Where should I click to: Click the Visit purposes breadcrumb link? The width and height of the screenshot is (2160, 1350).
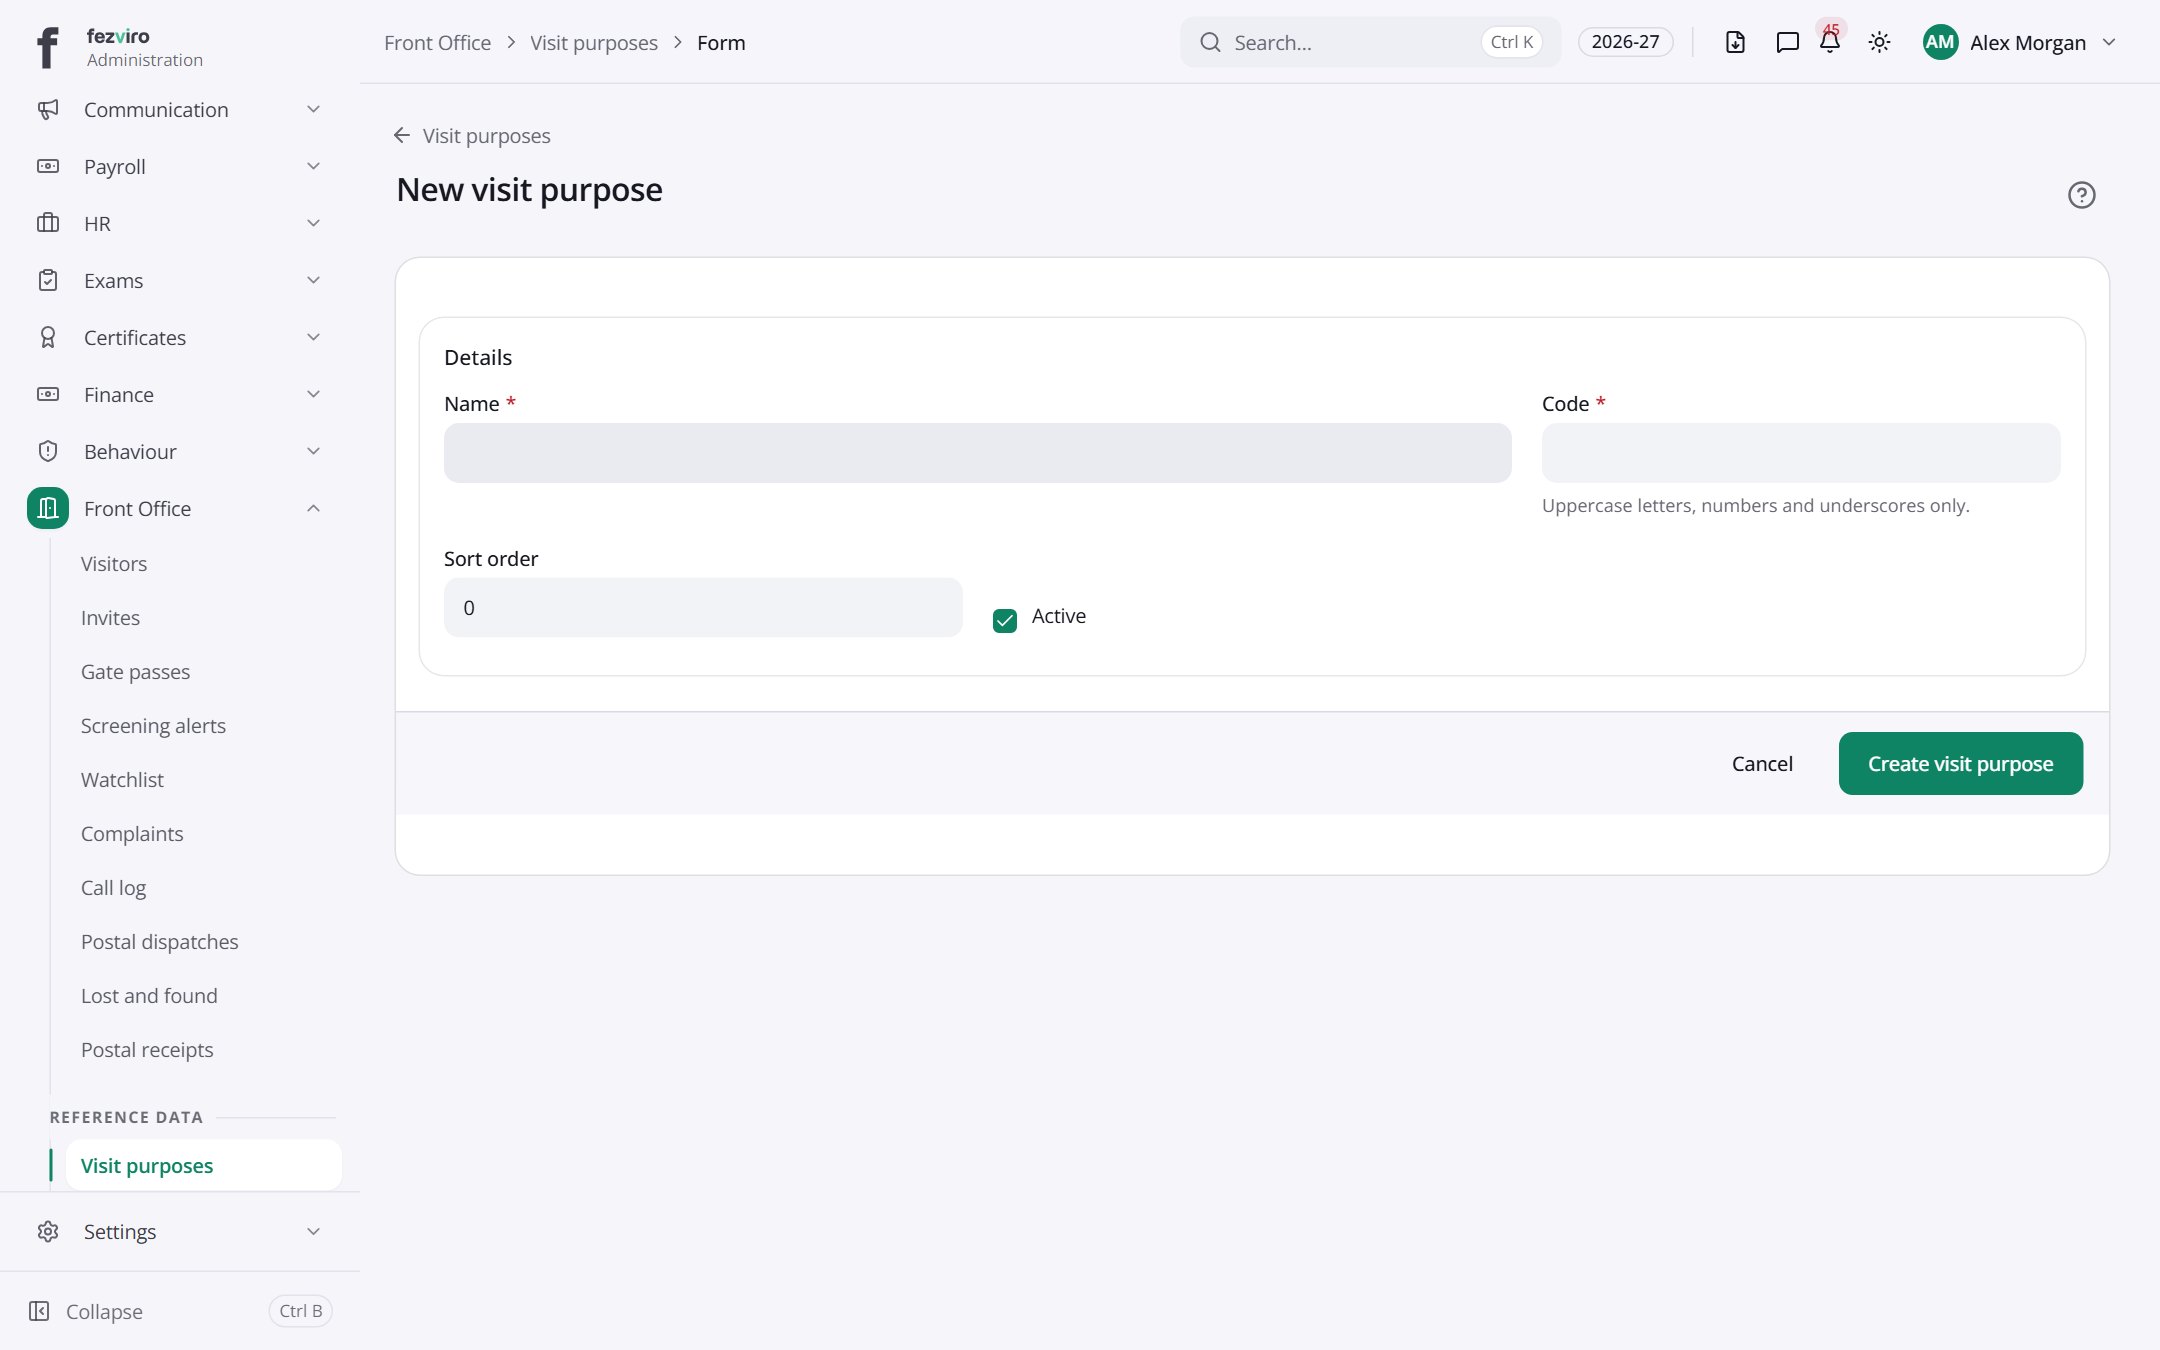(594, 43)
